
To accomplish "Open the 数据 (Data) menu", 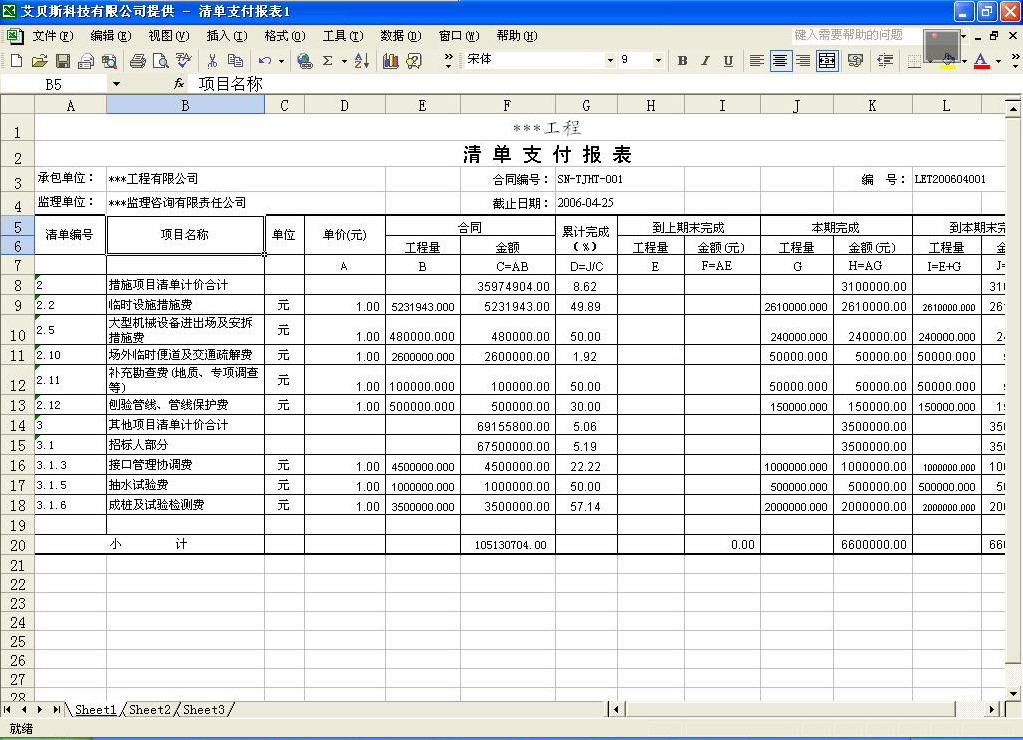I will (401, 36).
